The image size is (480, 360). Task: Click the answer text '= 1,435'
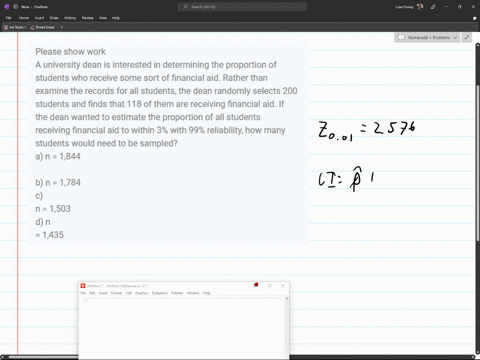point(49,235)
